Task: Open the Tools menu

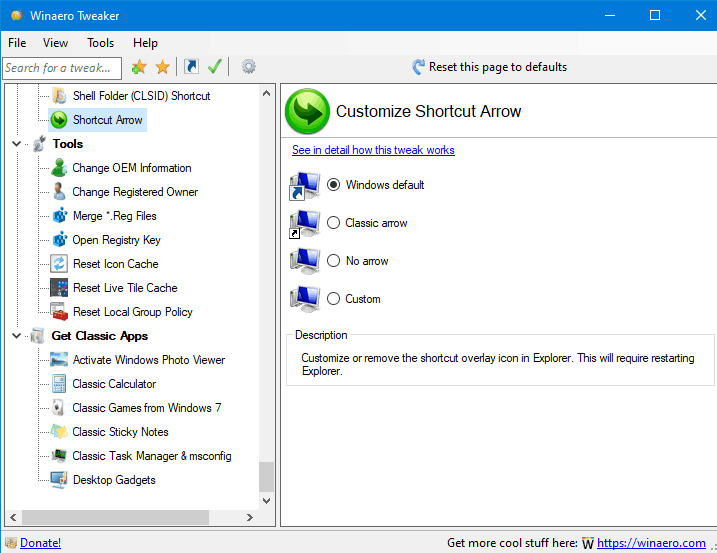Action: (x=101, y=43)
